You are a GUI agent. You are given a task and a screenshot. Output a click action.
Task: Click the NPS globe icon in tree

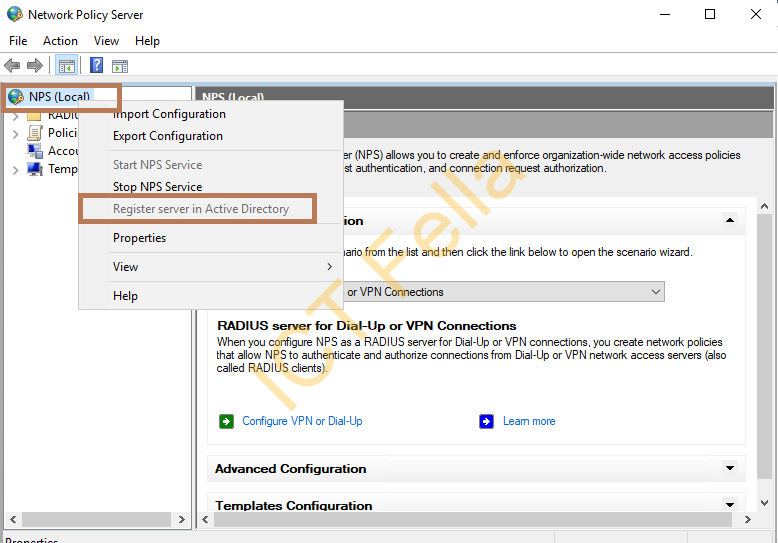16,96
